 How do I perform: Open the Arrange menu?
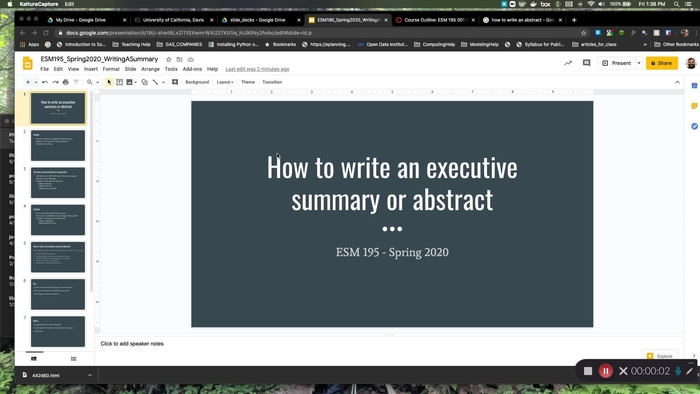point(150,69)
